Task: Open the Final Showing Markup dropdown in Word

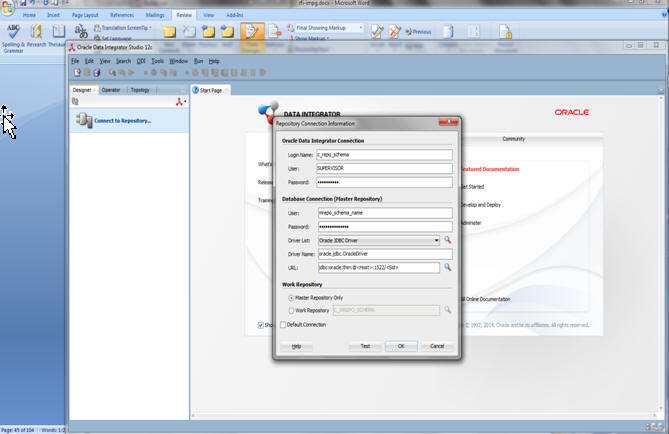Action: pyautogui.click(x=361, y=28)
